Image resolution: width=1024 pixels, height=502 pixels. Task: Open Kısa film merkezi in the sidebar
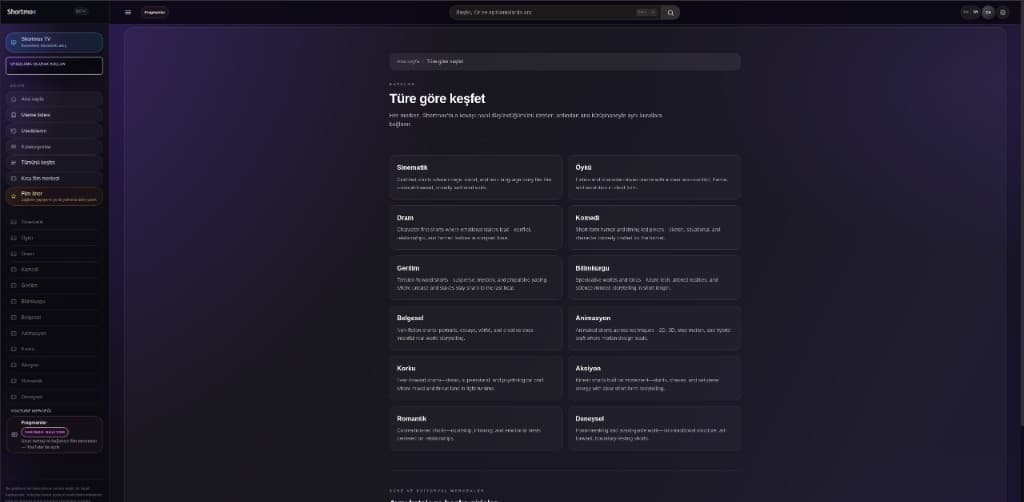[x=54, y=178]
